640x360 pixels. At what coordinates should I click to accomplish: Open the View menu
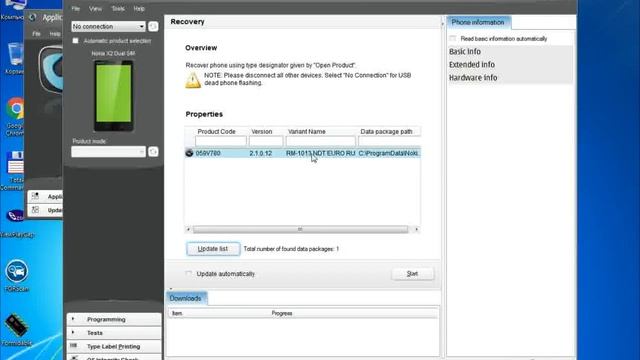click(96, 9)
